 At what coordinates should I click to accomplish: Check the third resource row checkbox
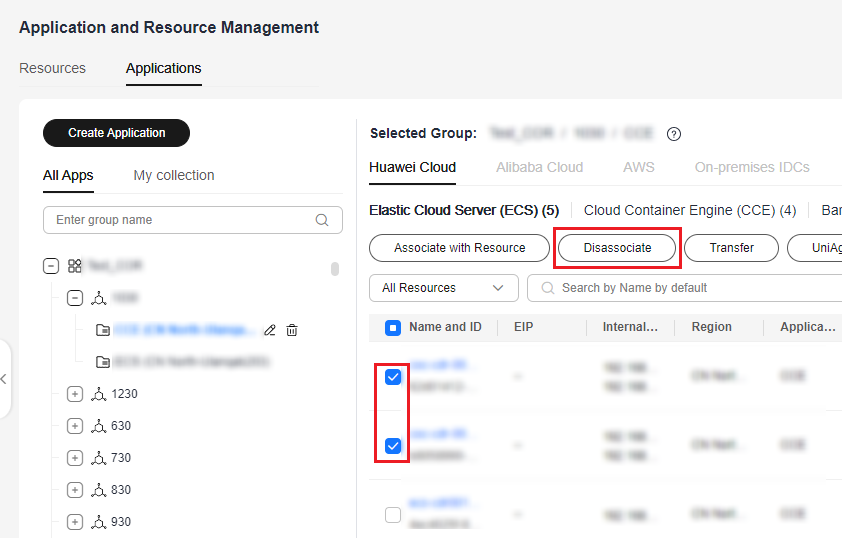393,515
